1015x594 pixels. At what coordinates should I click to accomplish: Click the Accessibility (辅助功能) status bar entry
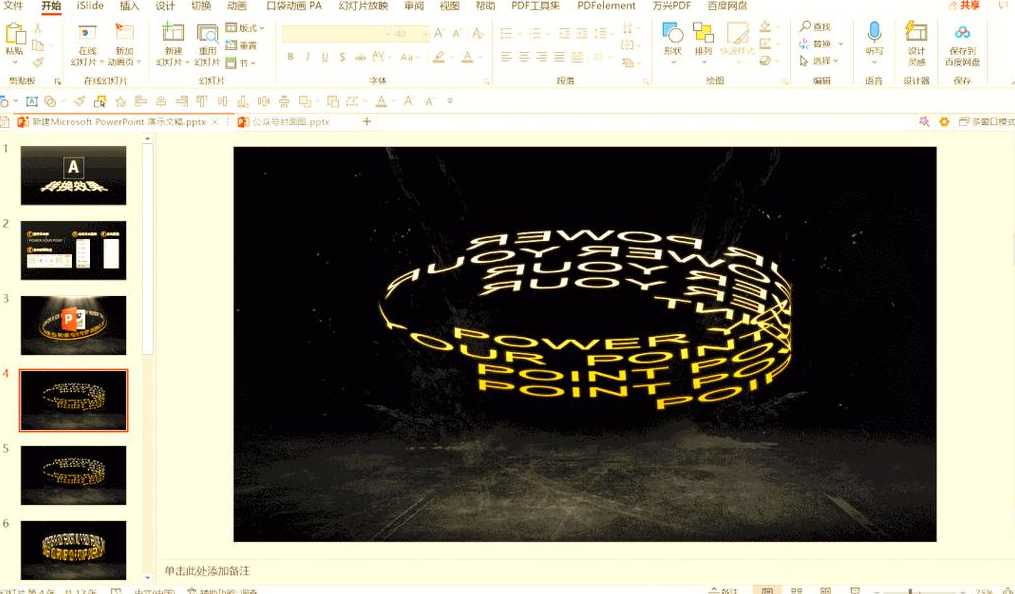coord(221,591)
